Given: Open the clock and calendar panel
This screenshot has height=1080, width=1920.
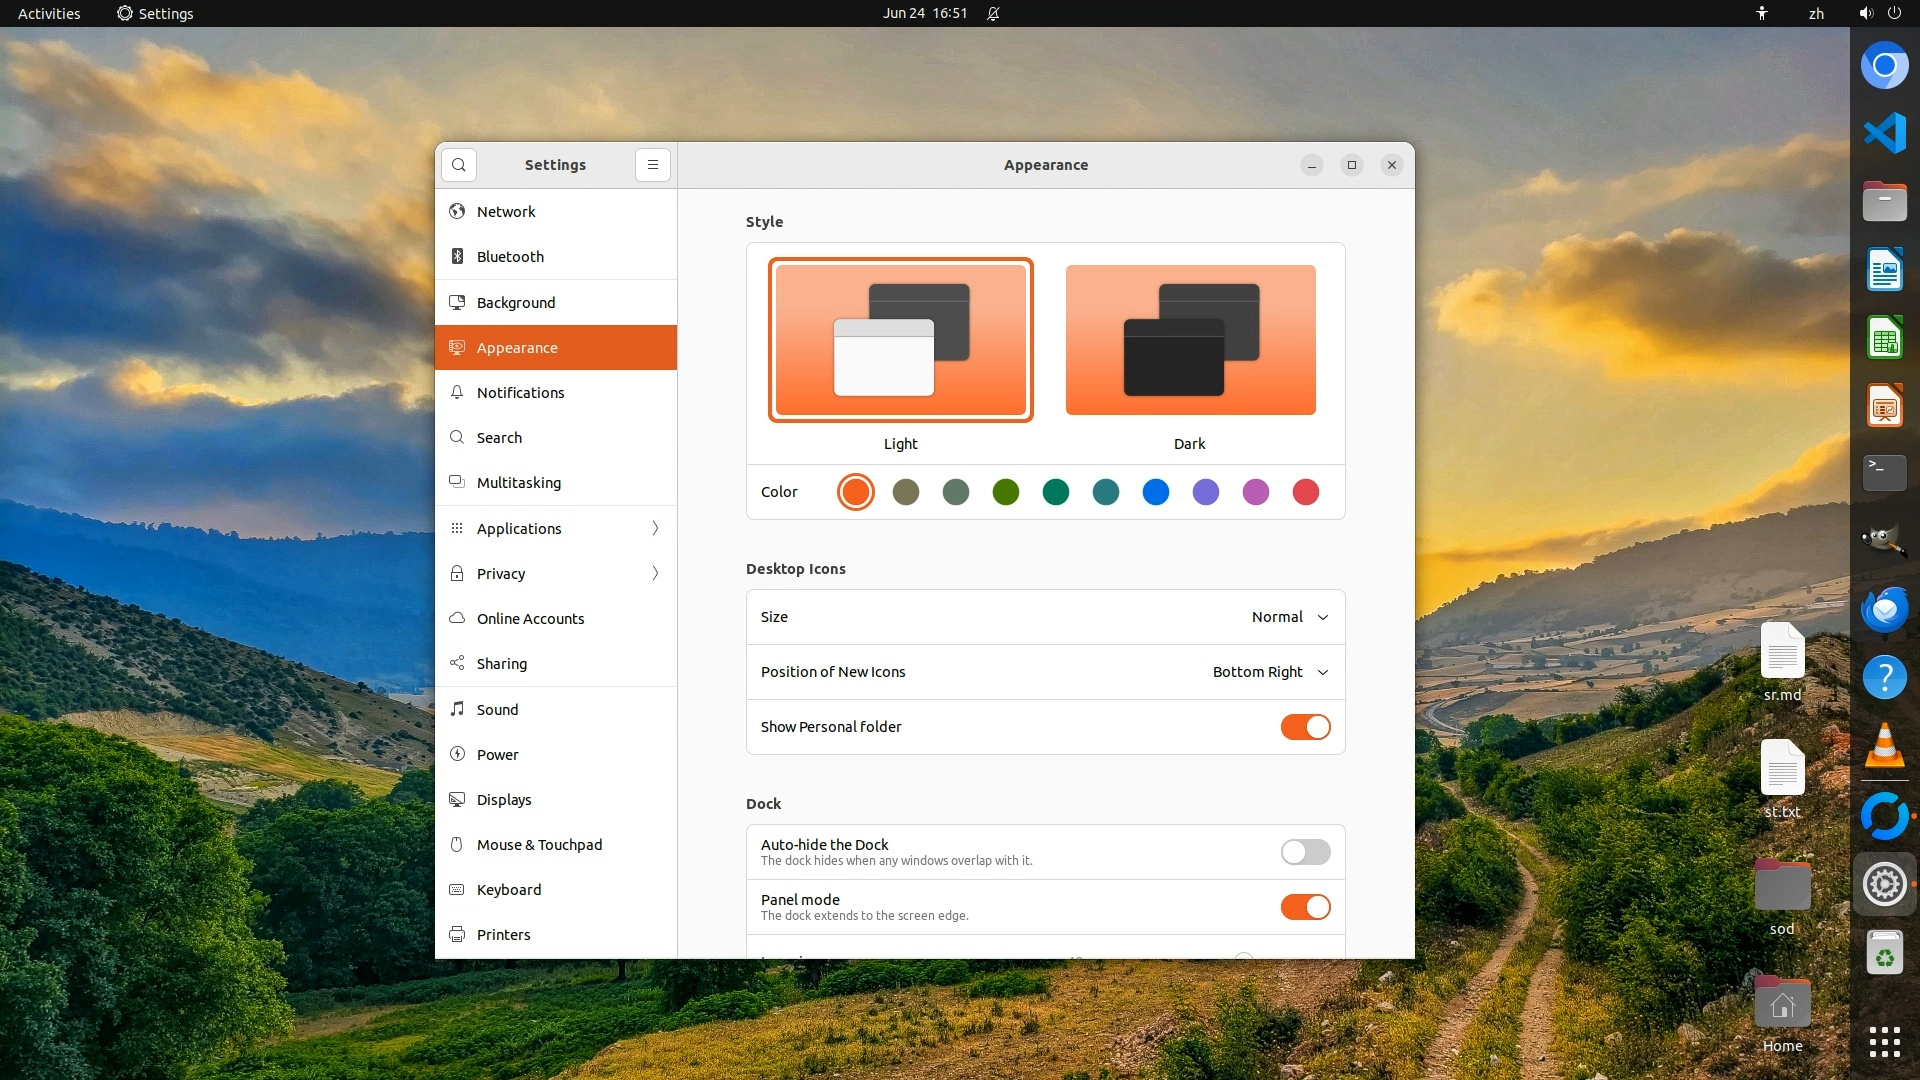Looking at the screenshot, I should (x=925, y=13).
